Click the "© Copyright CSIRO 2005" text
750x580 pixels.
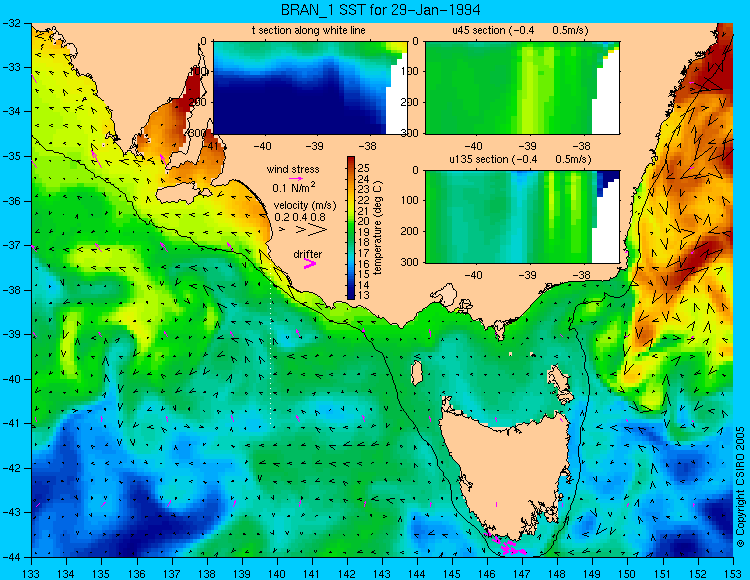pos(741,487)
